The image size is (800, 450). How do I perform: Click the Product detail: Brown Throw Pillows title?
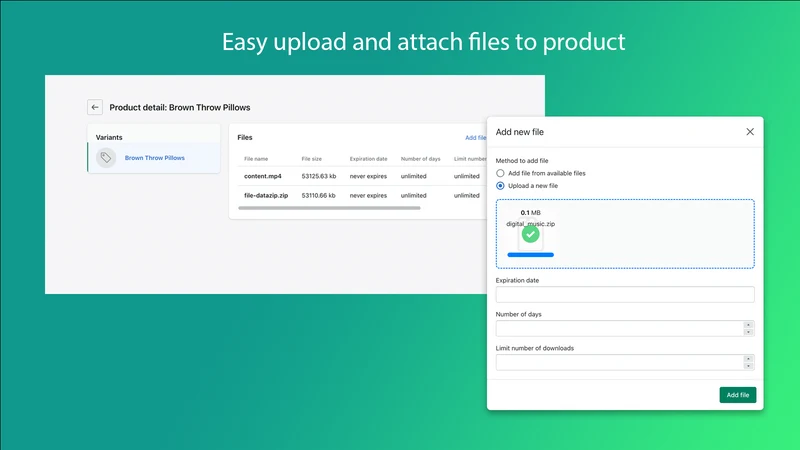pos(180,107)
